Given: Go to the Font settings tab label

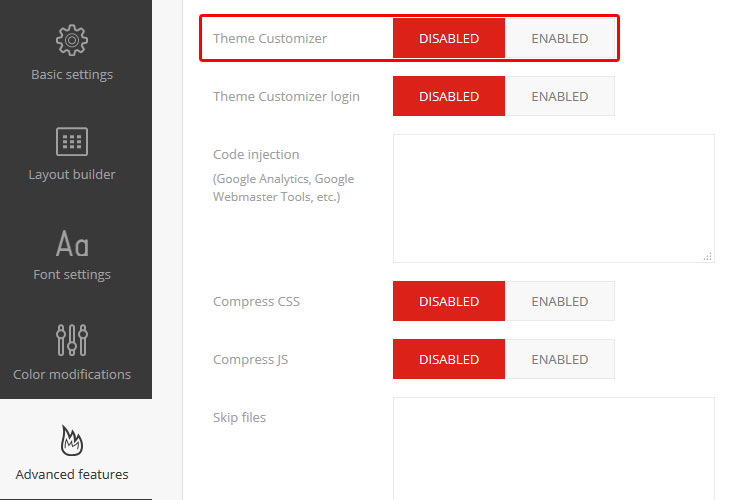Looking at the screenshot, I should 72,274.
